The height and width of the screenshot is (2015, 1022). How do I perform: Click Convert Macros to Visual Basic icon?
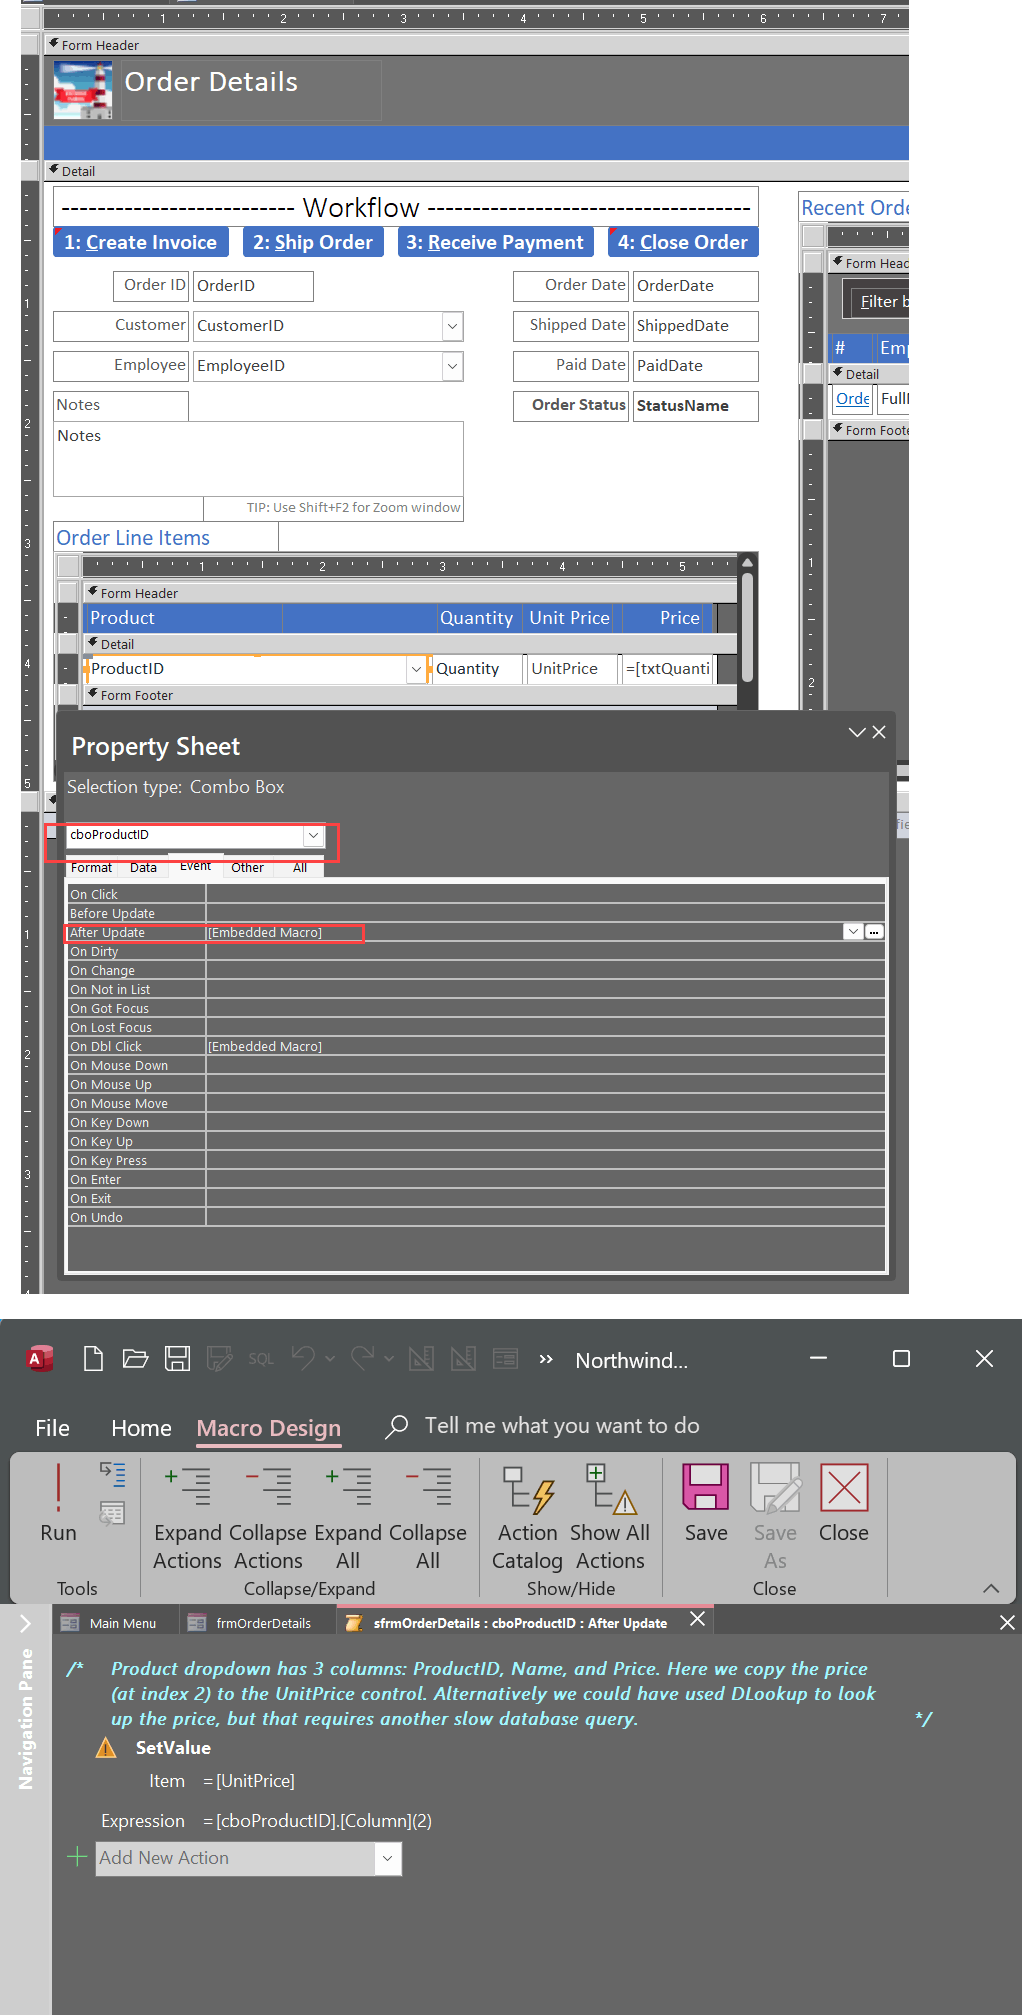112,1514
